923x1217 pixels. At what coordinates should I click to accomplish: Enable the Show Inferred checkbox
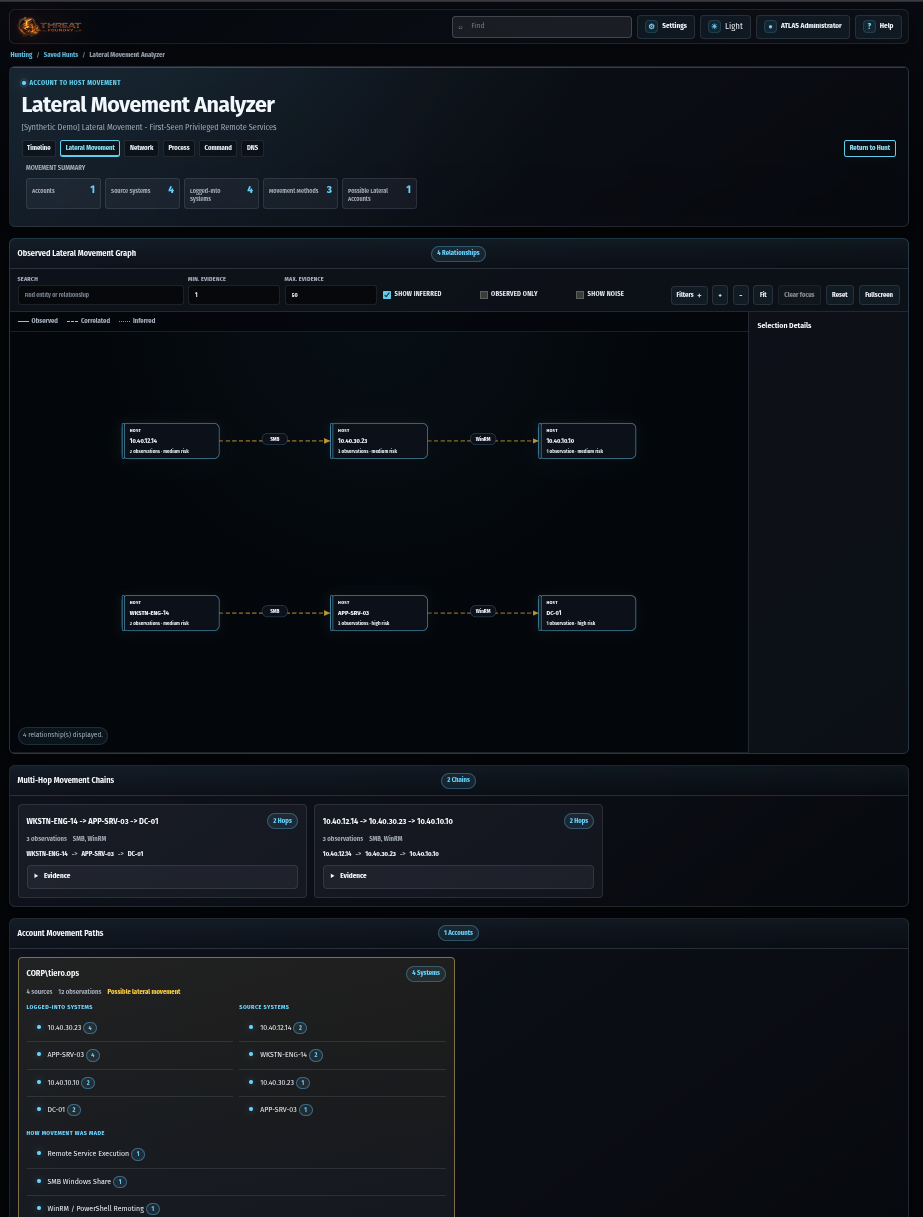pyautogui.click(x=387, y=295)
